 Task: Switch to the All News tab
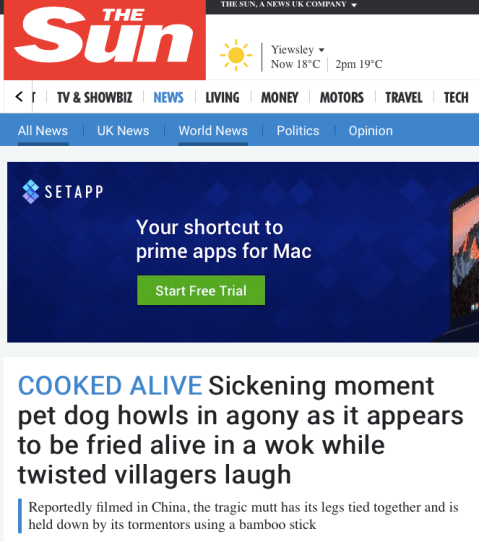click(x=43, y=131)
